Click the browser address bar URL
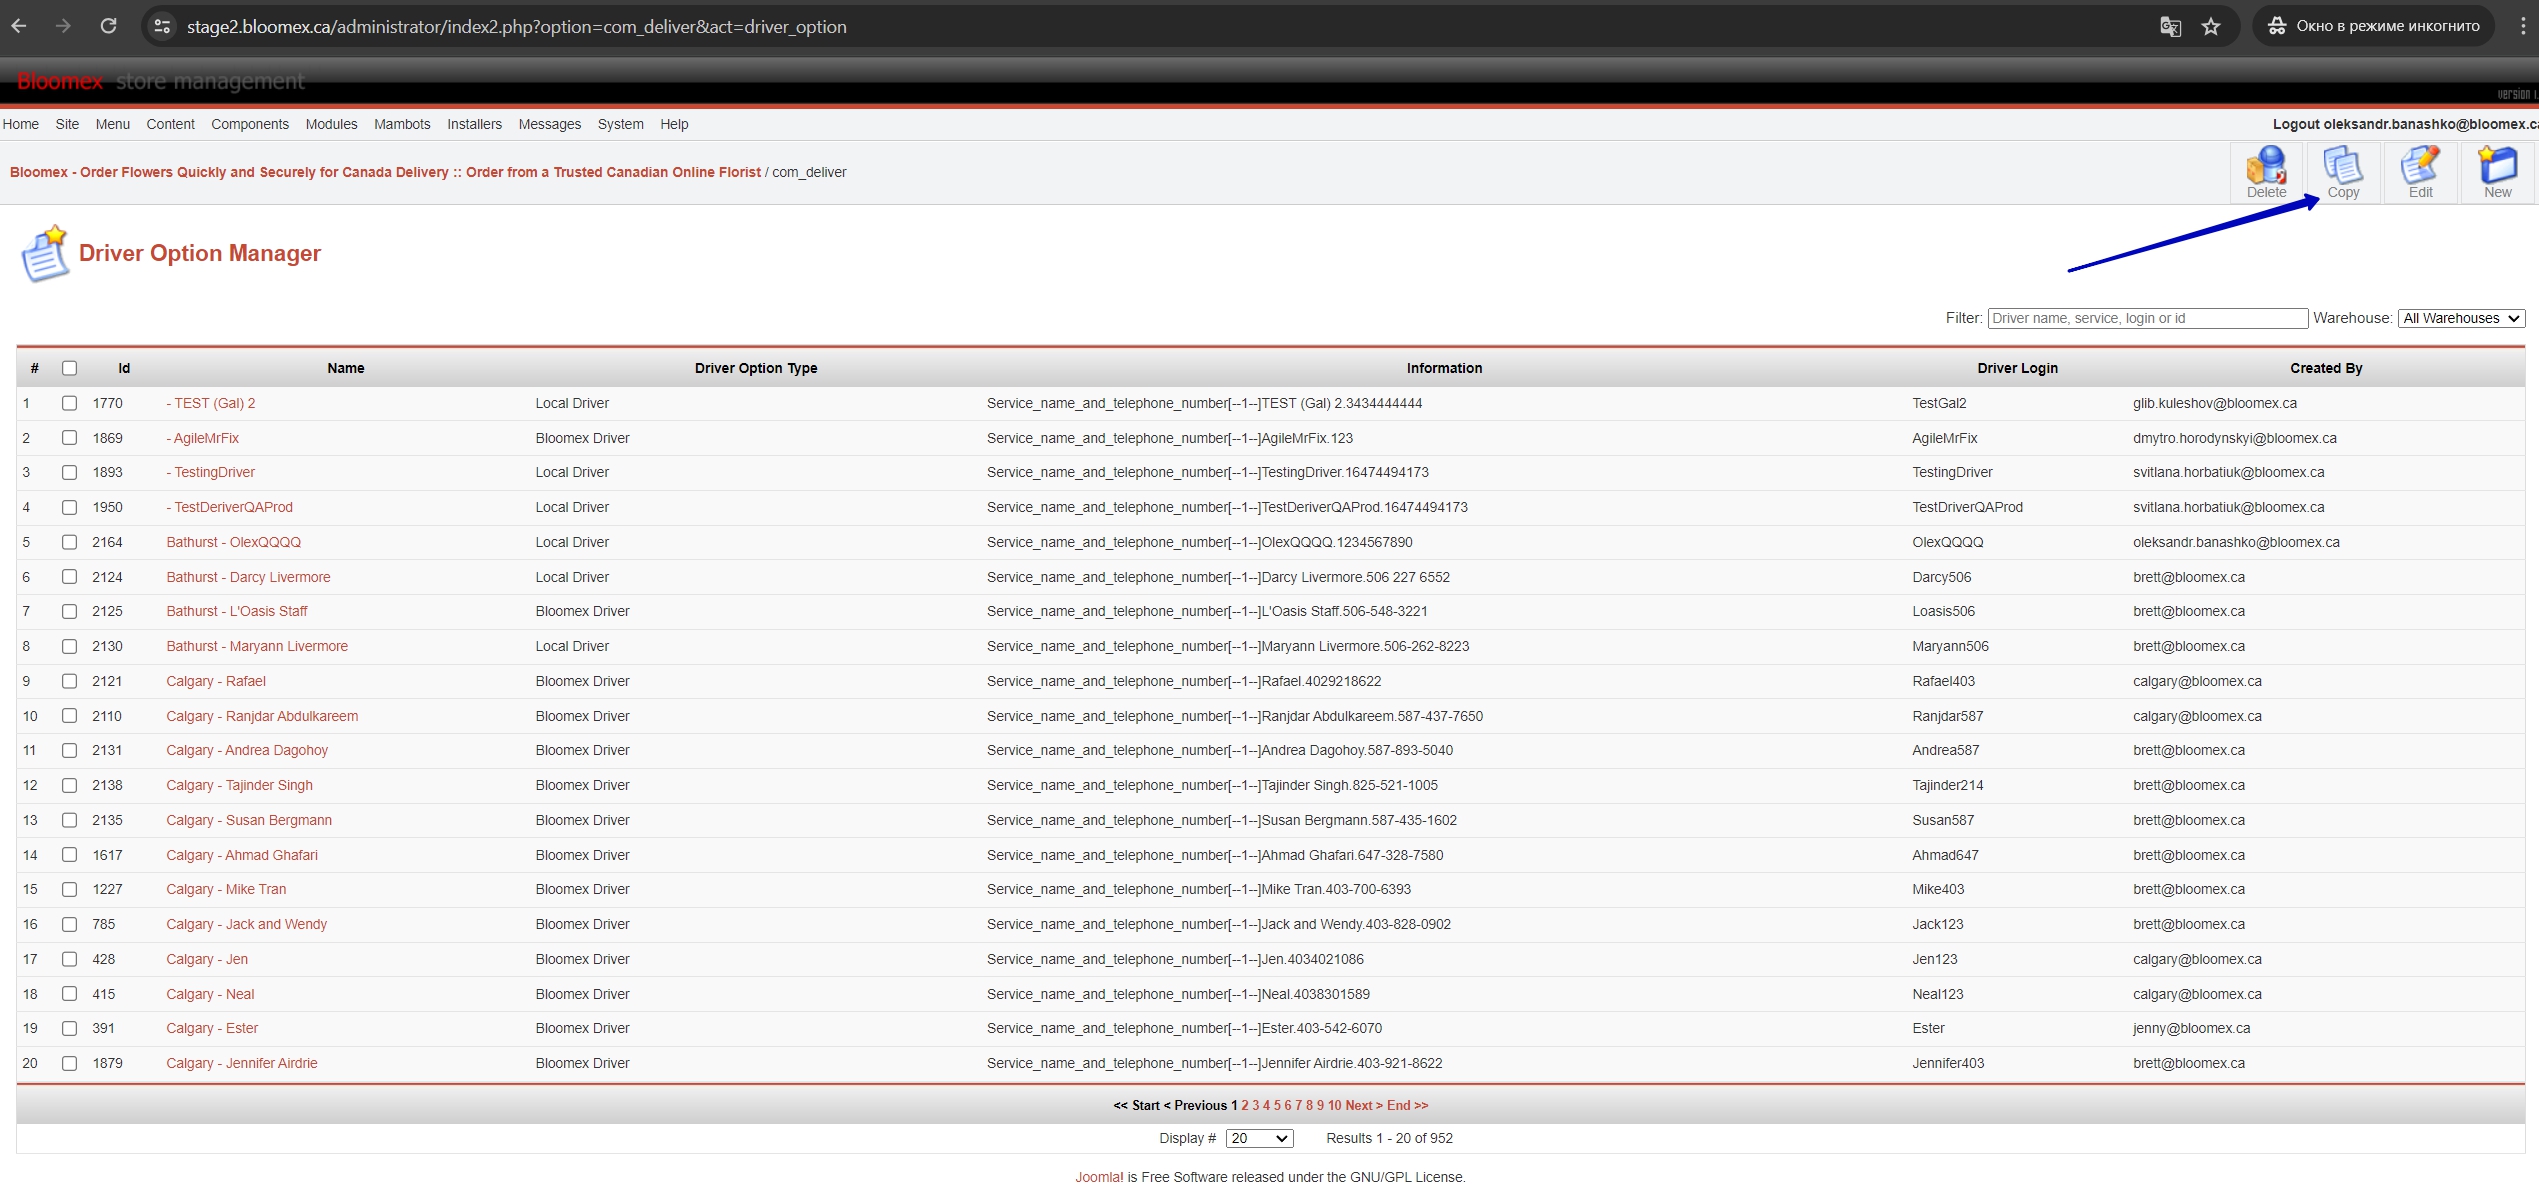This screenshot has height=1200, width=2539. coord(516,27)
